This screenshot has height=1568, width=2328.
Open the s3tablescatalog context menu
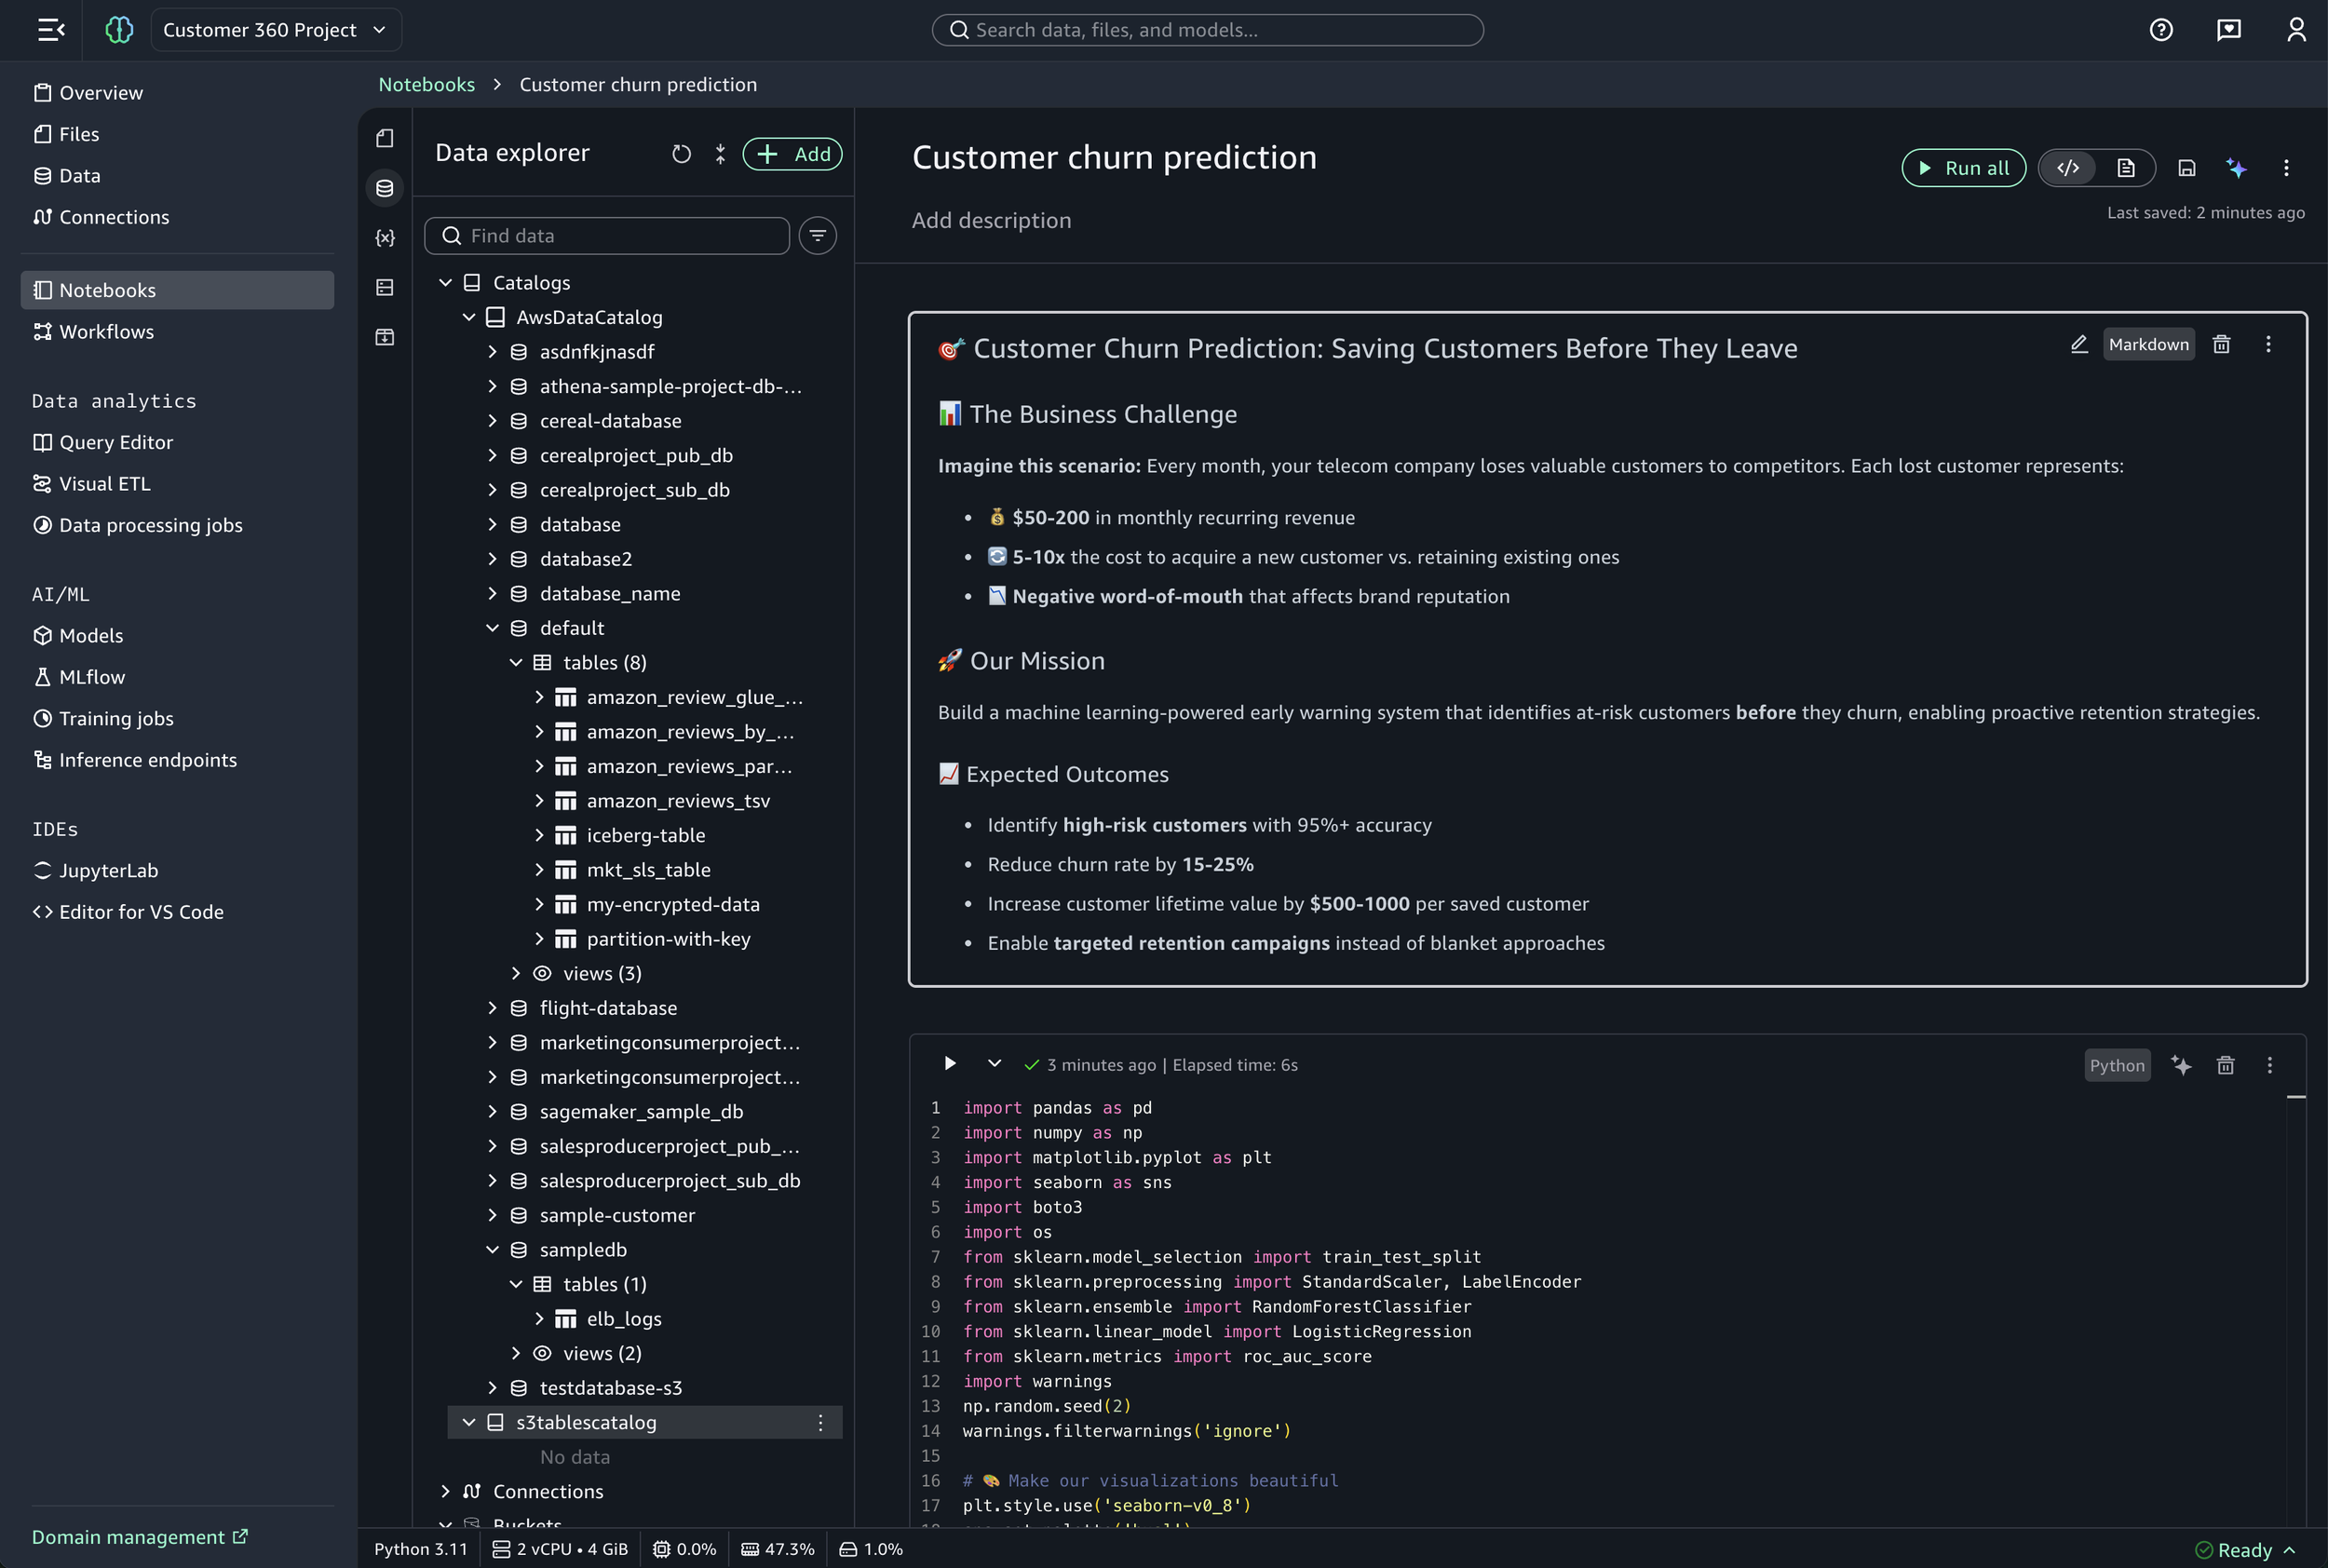[x=820, y=1422]
